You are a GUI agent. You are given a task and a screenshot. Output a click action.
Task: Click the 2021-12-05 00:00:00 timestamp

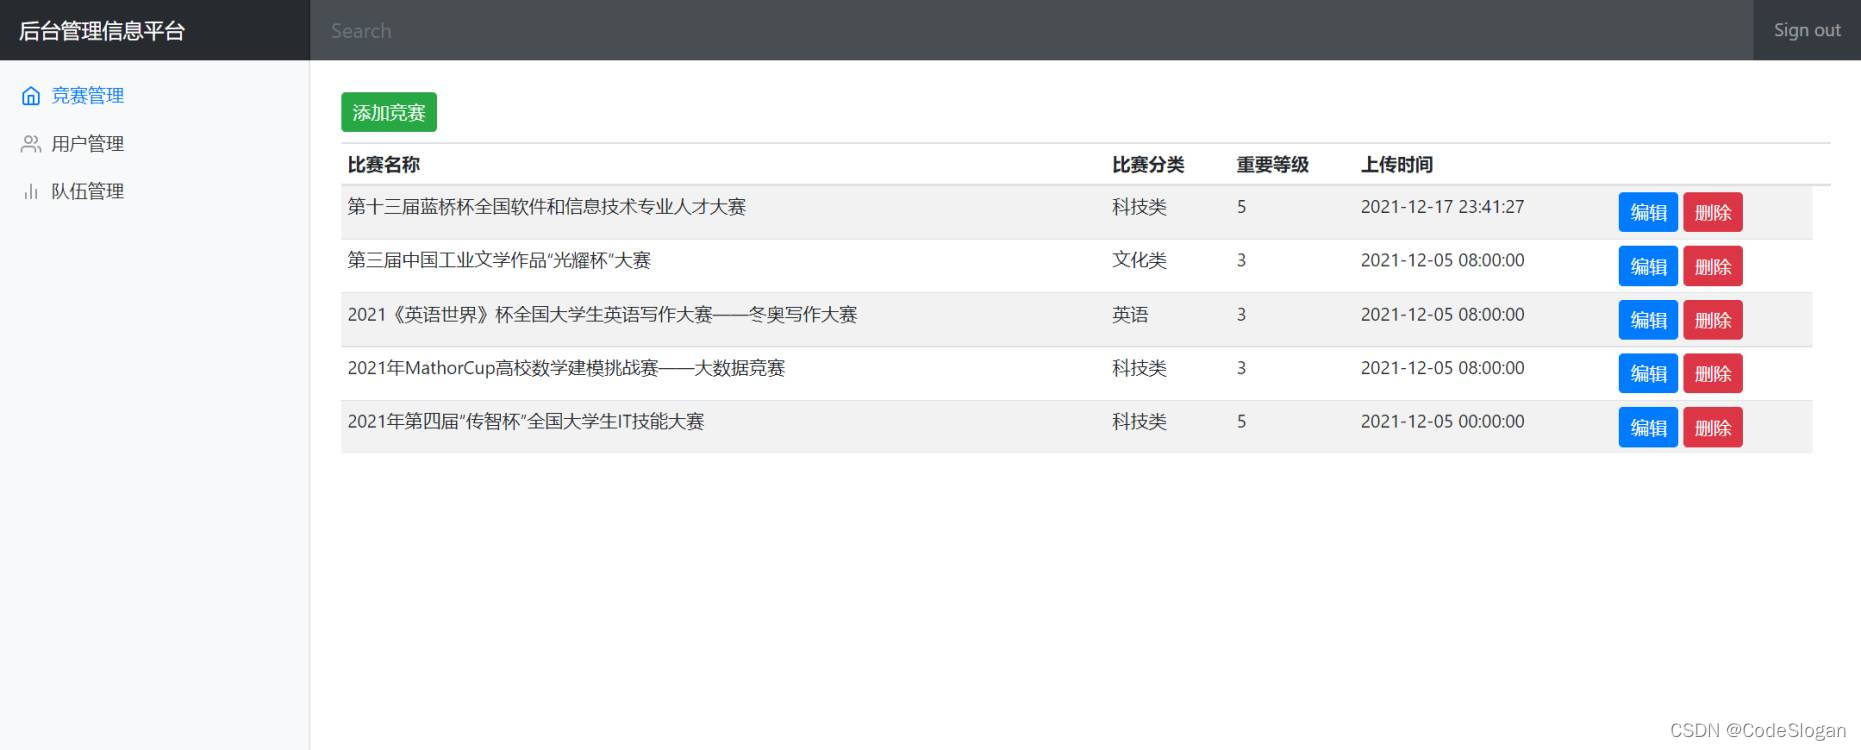click(x=1442, y=422)
